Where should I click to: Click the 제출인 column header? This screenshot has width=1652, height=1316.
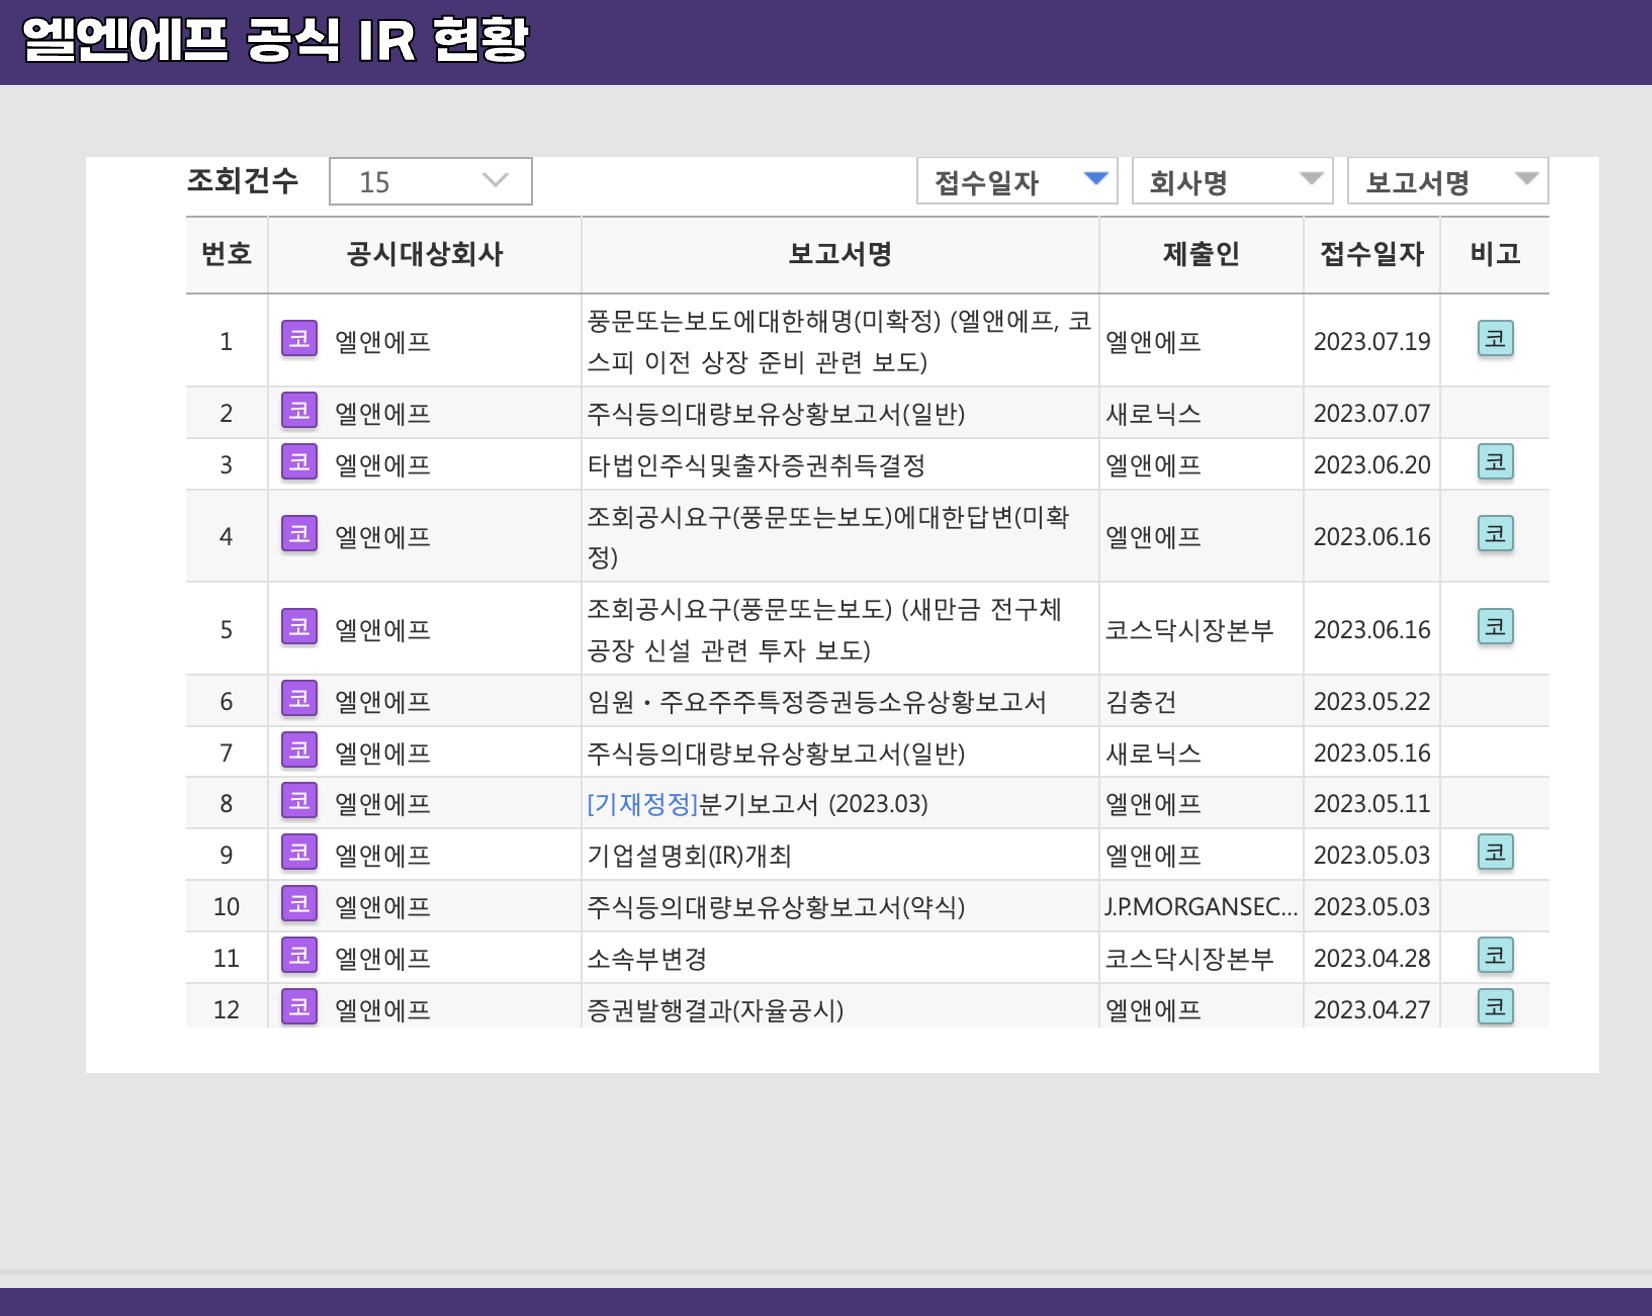[1201, 254]
